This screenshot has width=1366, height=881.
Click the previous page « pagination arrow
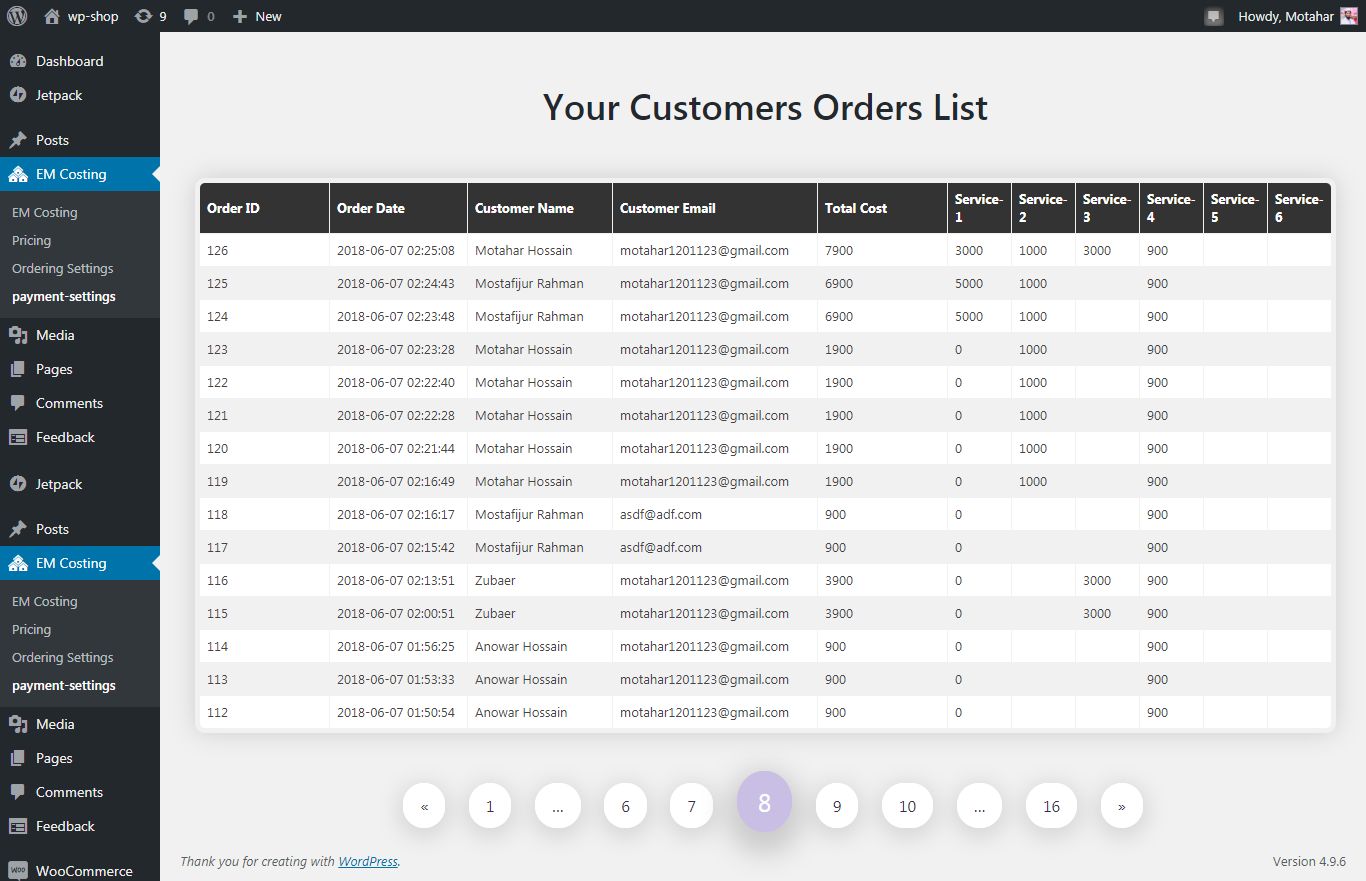[425, 806]
